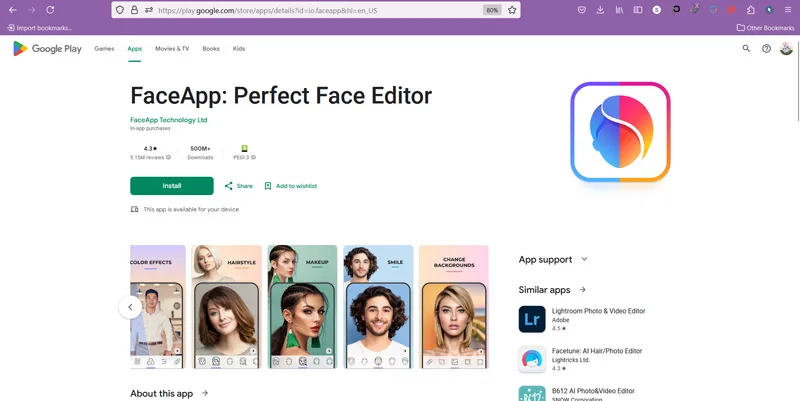Bookmark this page with the star icon
800x401 pixels.
coord(512,10)
